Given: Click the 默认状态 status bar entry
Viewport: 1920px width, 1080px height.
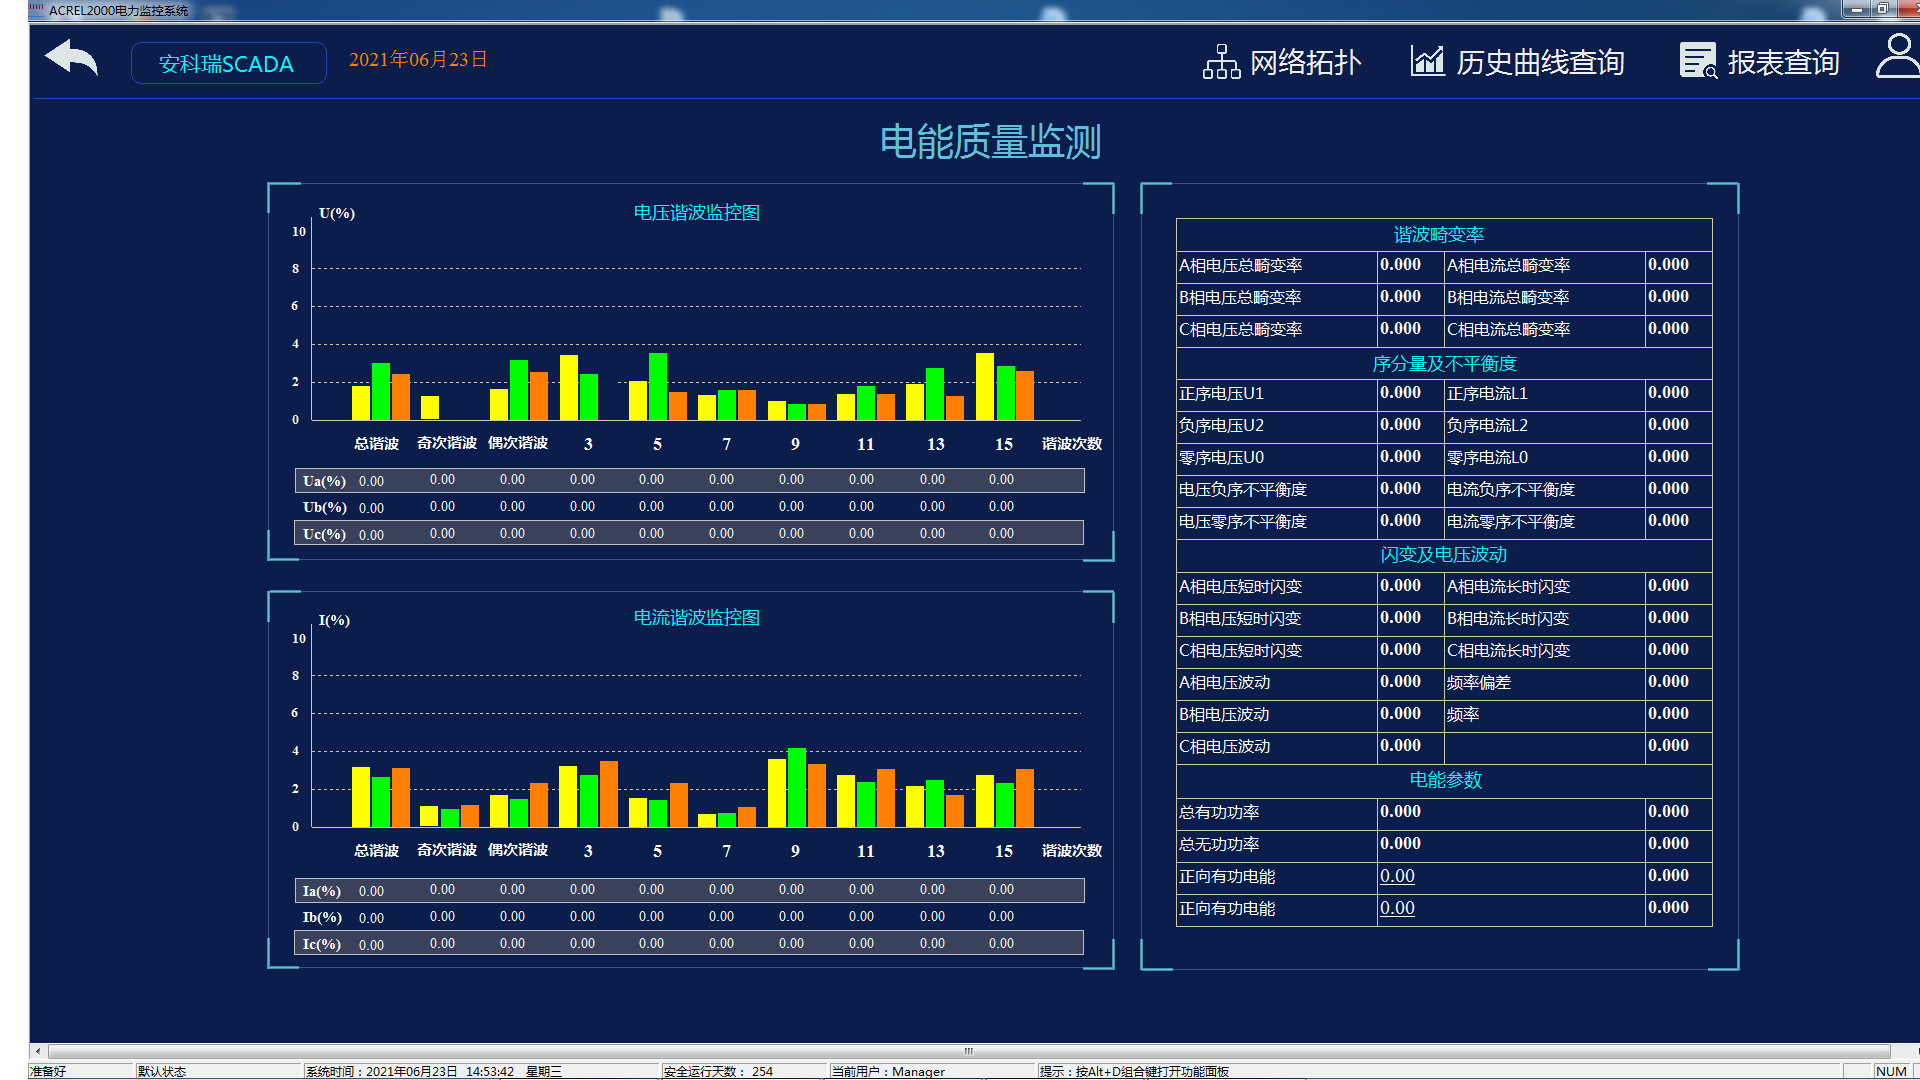Looking at the screenshot, I should [x=162, y=1071].
